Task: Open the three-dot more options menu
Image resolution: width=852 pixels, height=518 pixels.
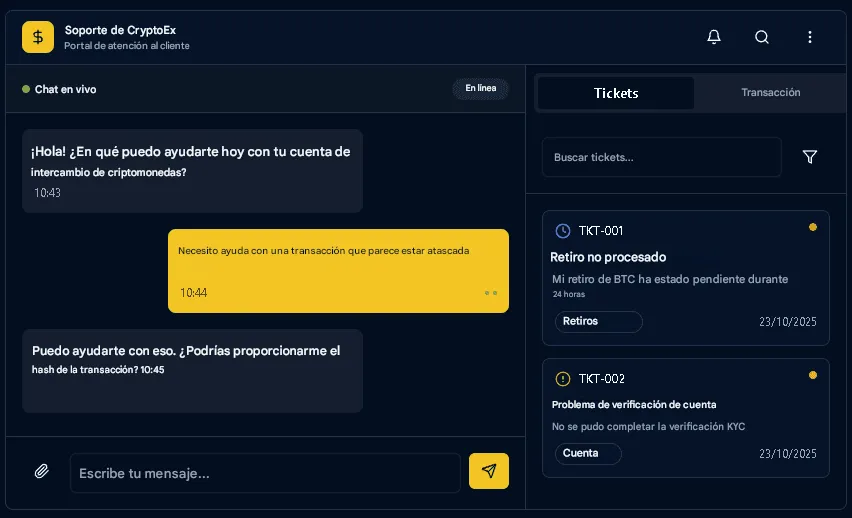Action: tap(810, 37)
